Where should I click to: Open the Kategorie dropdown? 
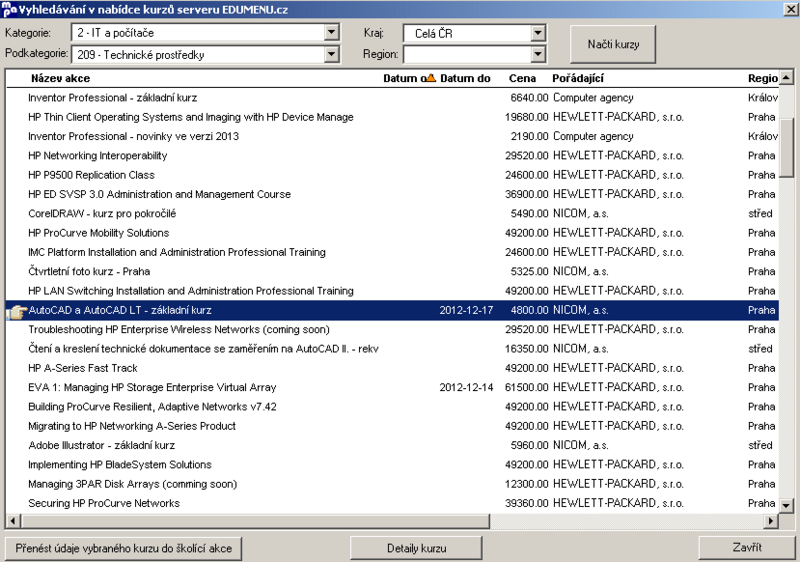(x=332, y=33)
